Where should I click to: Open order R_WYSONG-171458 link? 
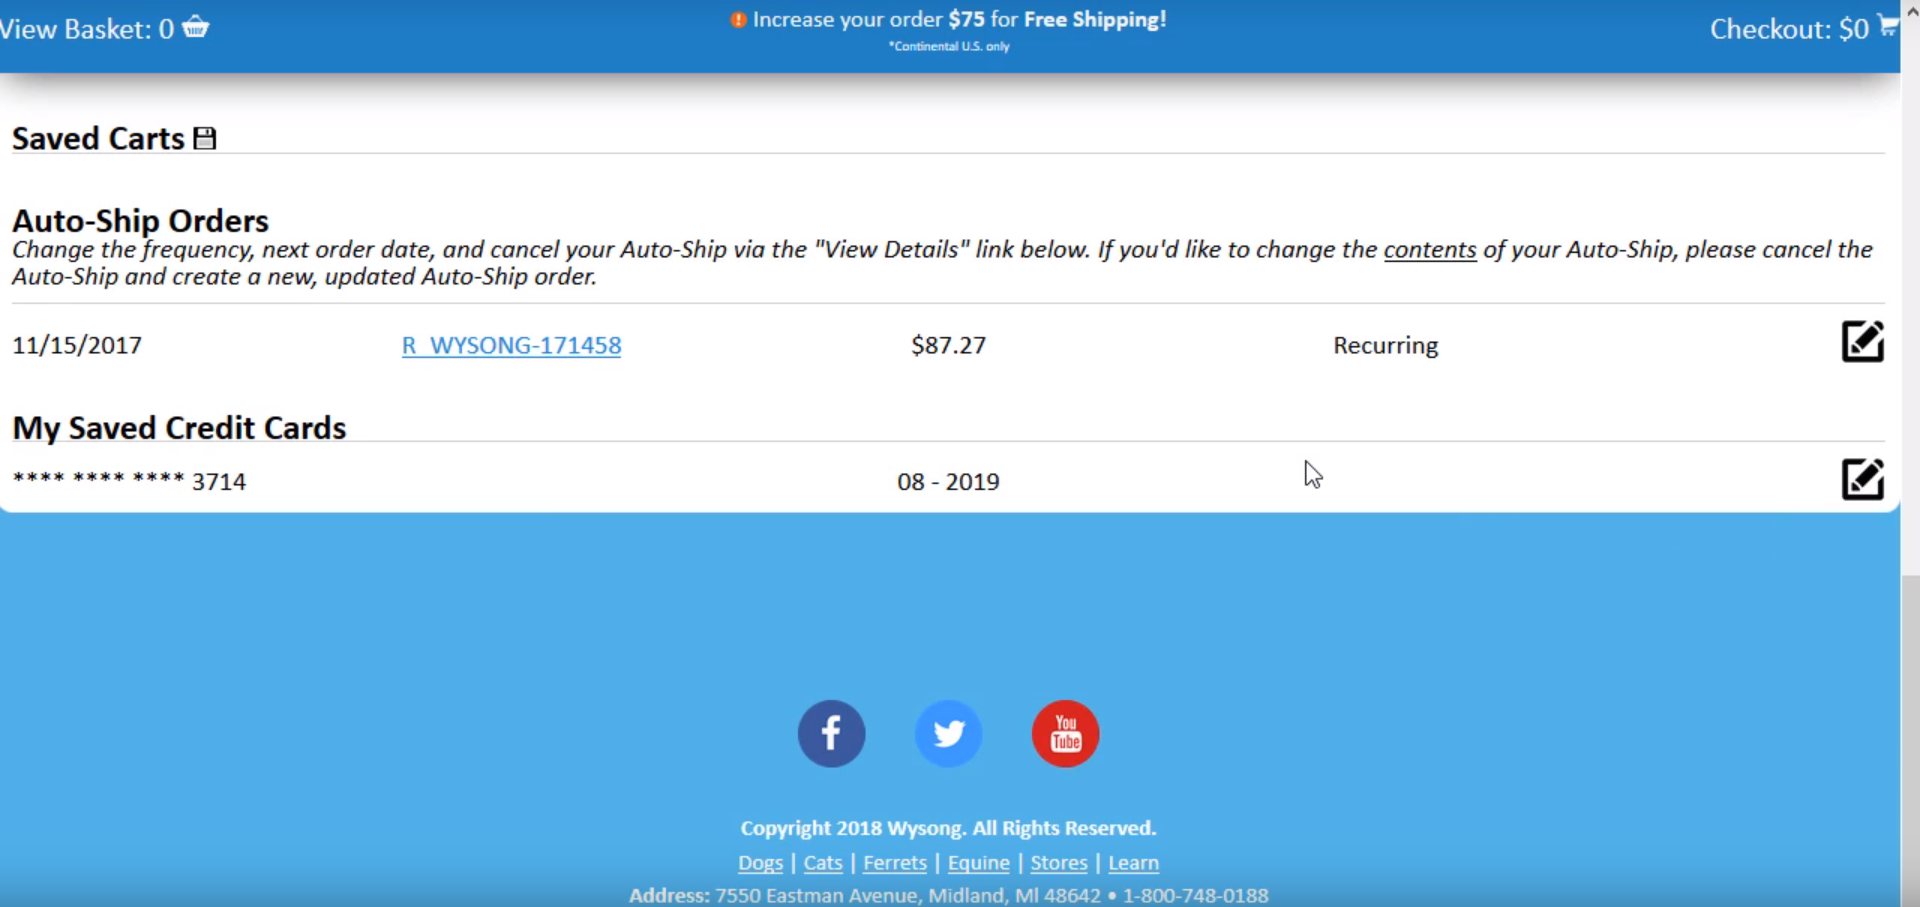(x=511, y=345)
